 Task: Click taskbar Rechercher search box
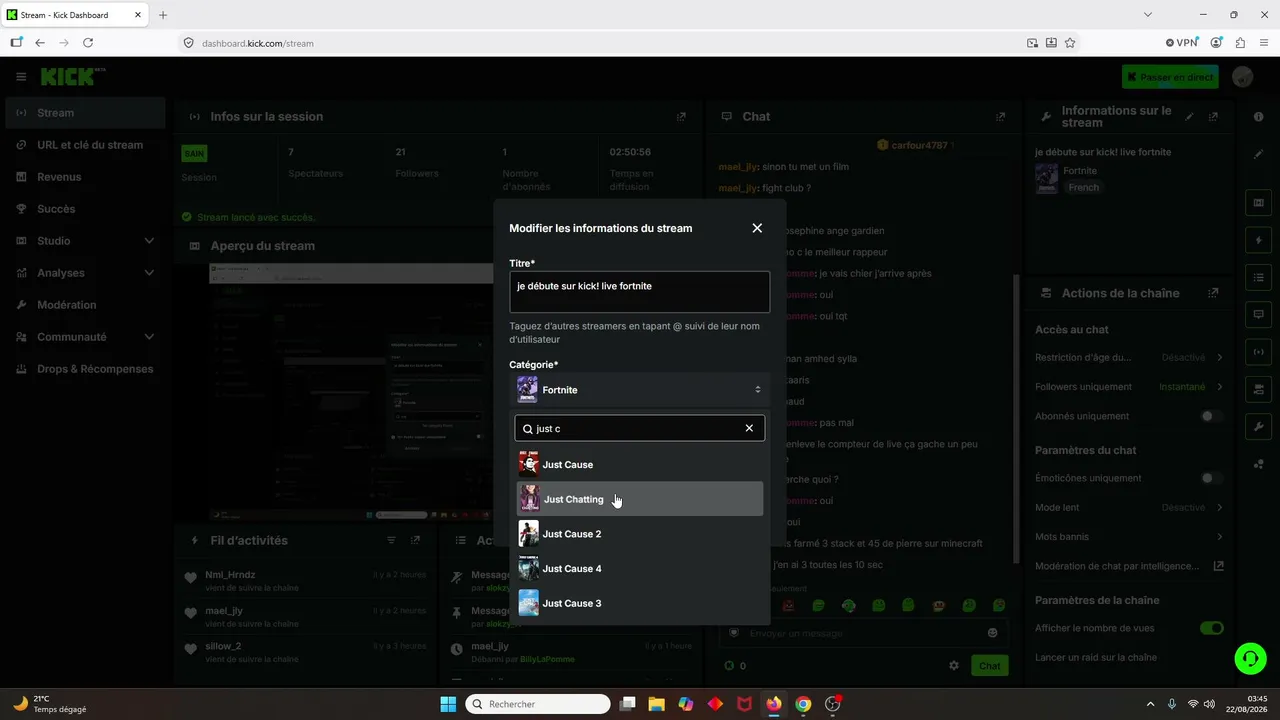click(x=538, y=704)
